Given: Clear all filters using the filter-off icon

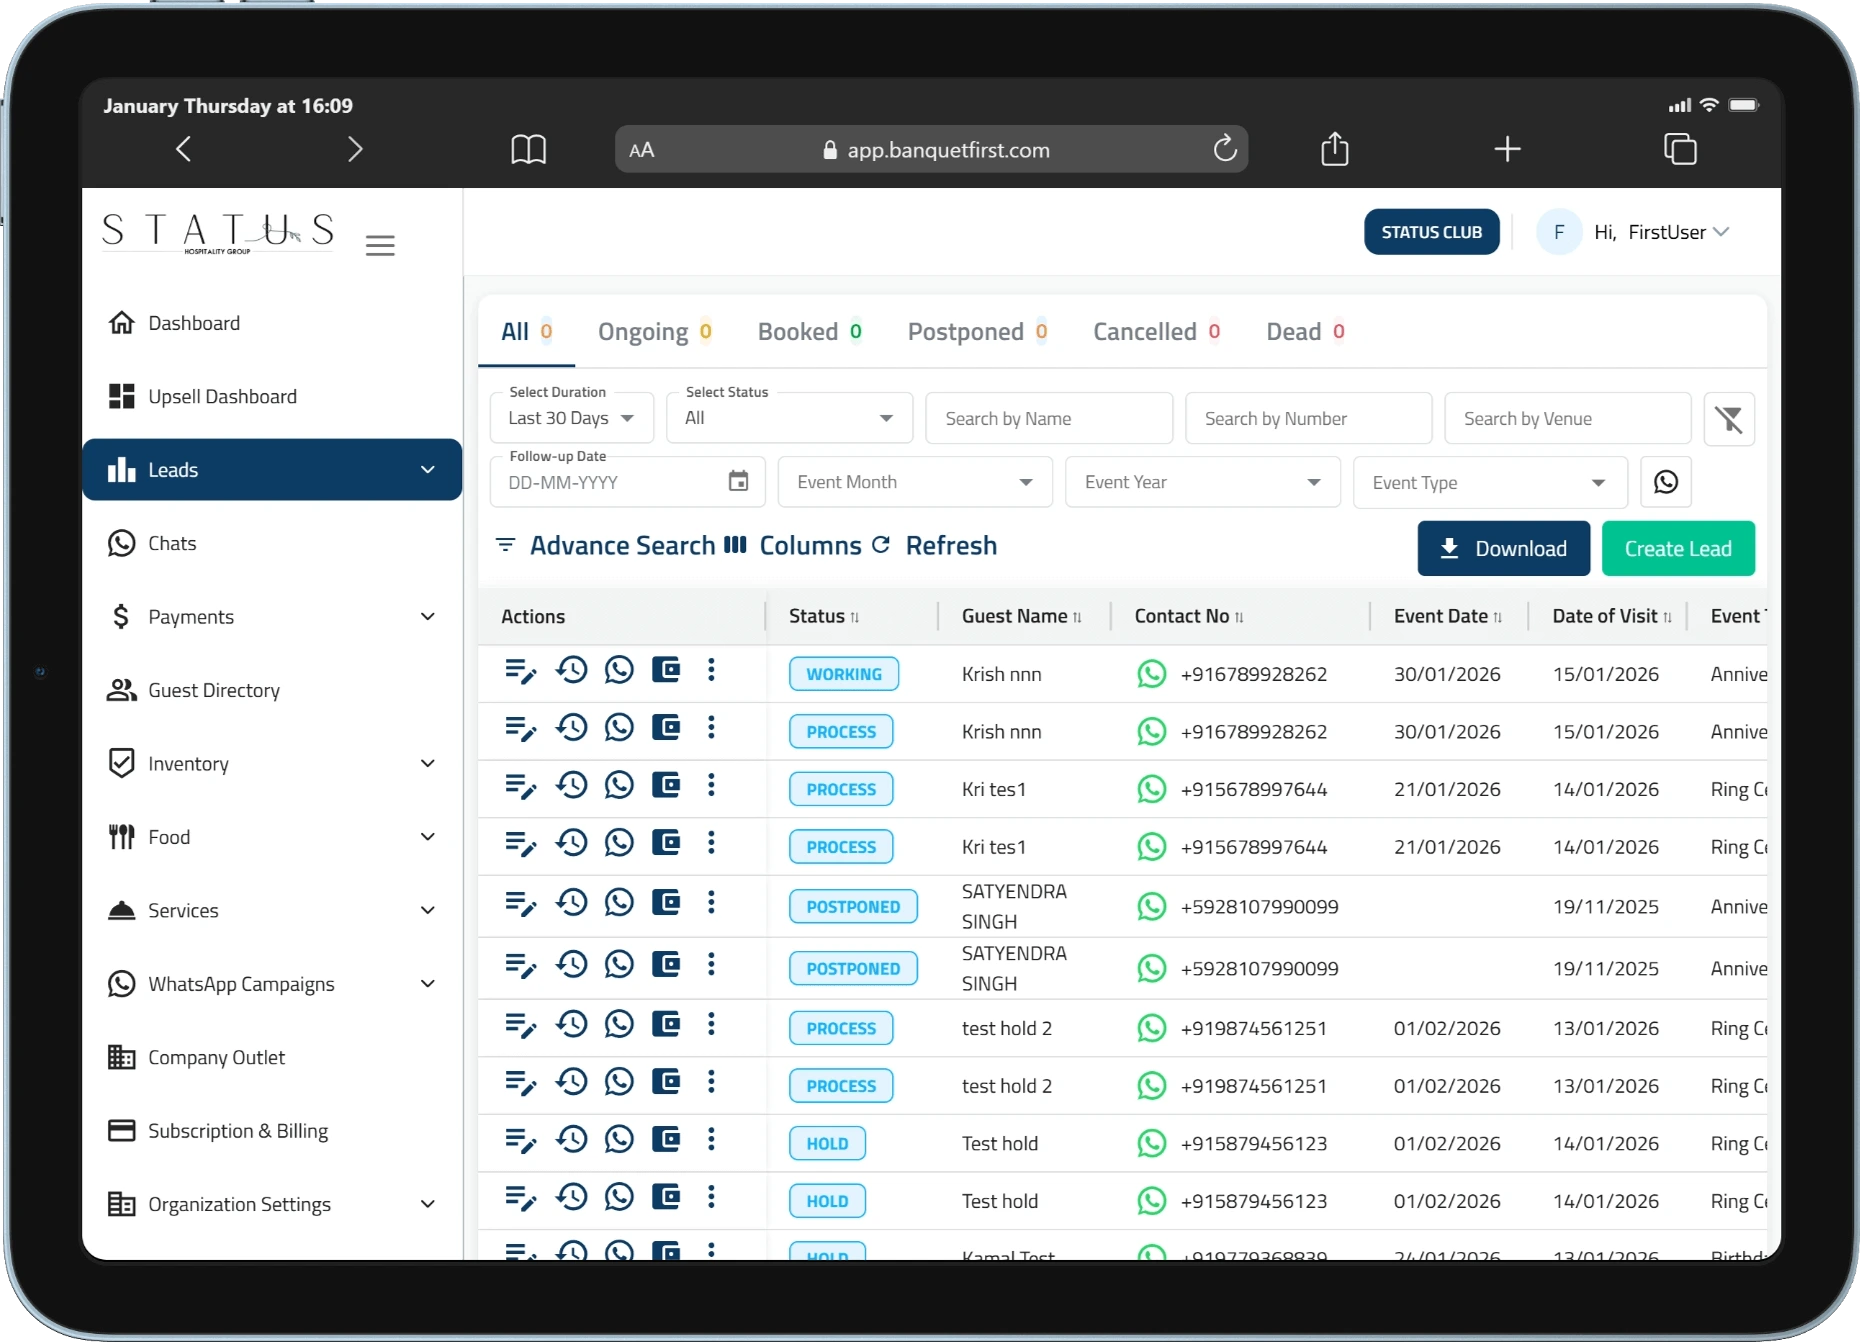Looking at the screenshot, I should tap(1729, 418).
